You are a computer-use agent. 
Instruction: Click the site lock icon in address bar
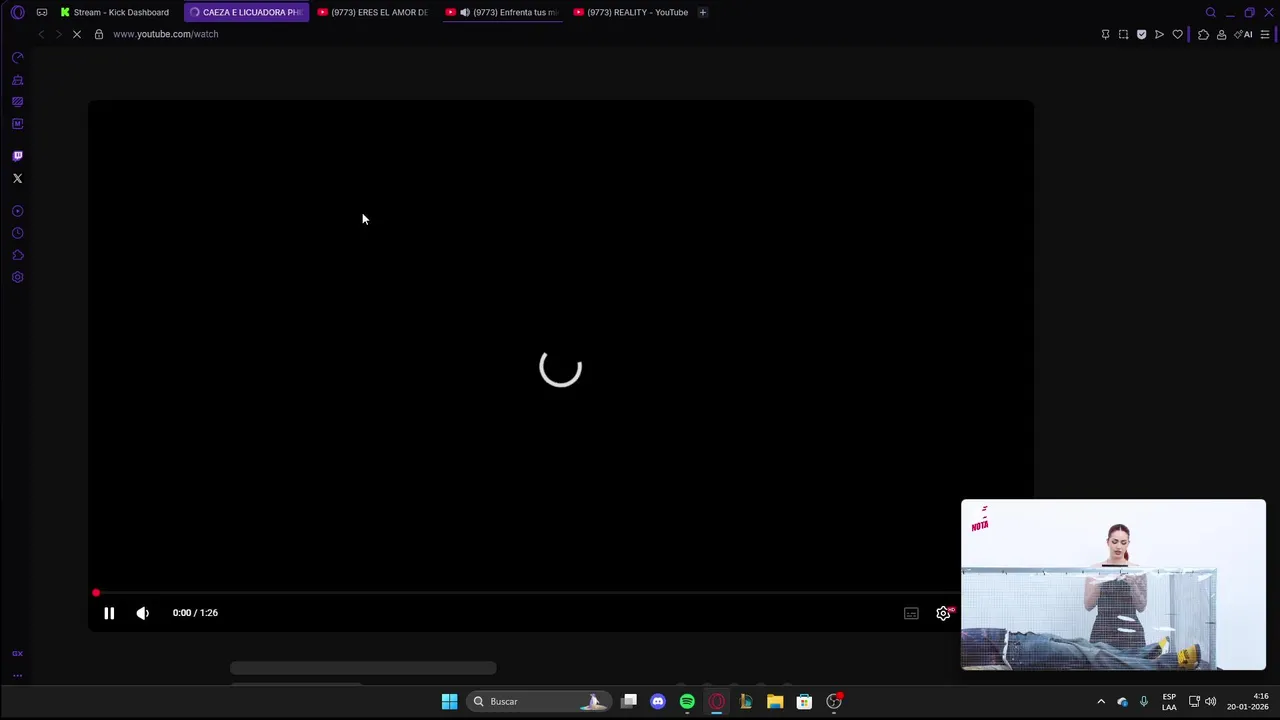98,34
